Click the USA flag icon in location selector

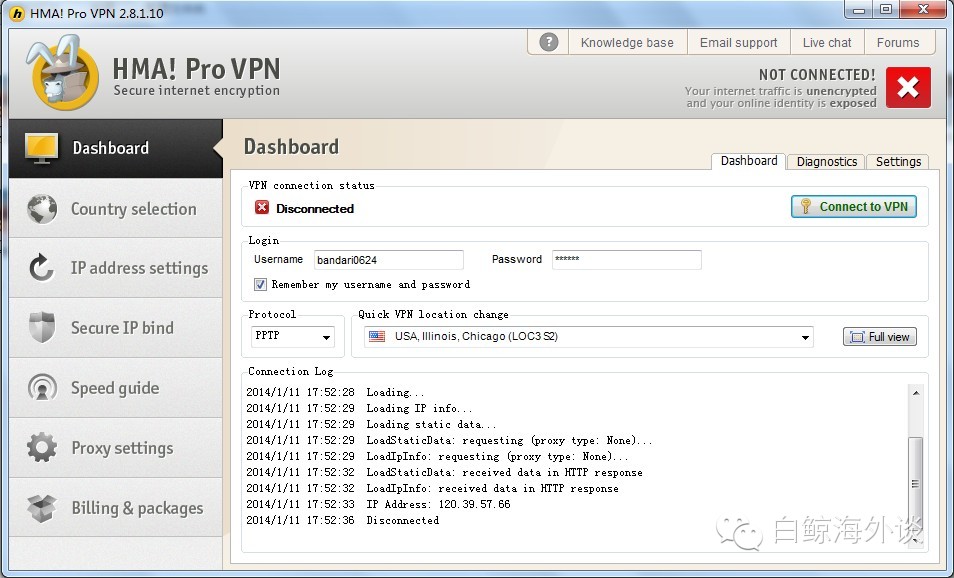coord(377,336)
